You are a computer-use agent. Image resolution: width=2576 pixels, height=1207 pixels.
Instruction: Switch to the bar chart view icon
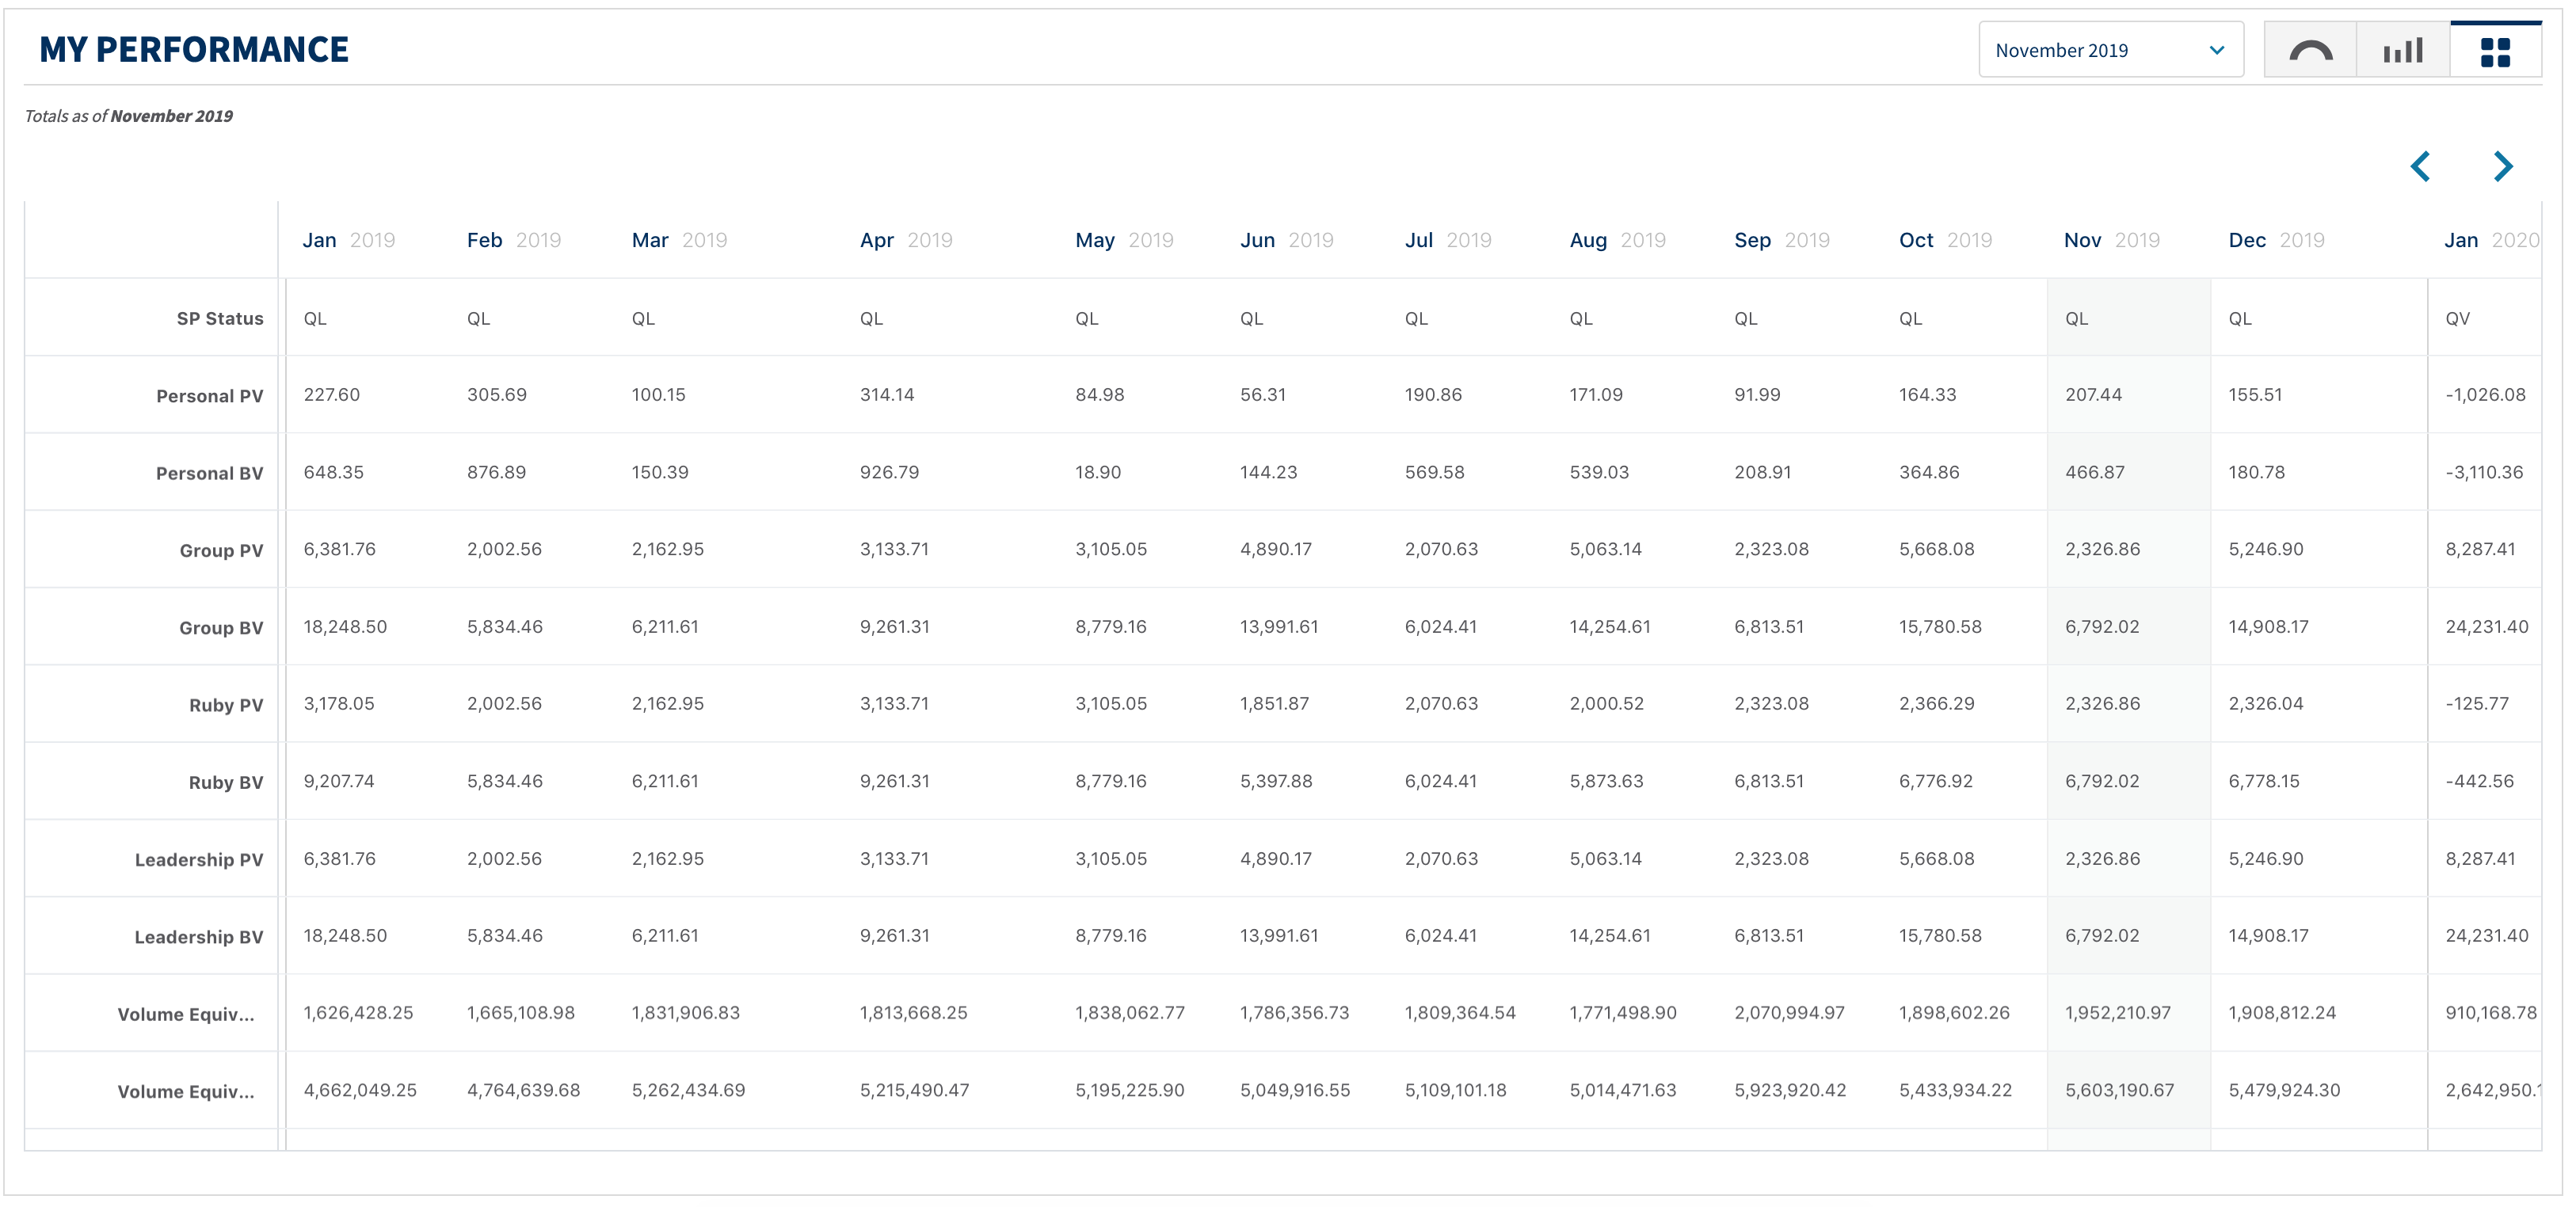pos(2403,51)
